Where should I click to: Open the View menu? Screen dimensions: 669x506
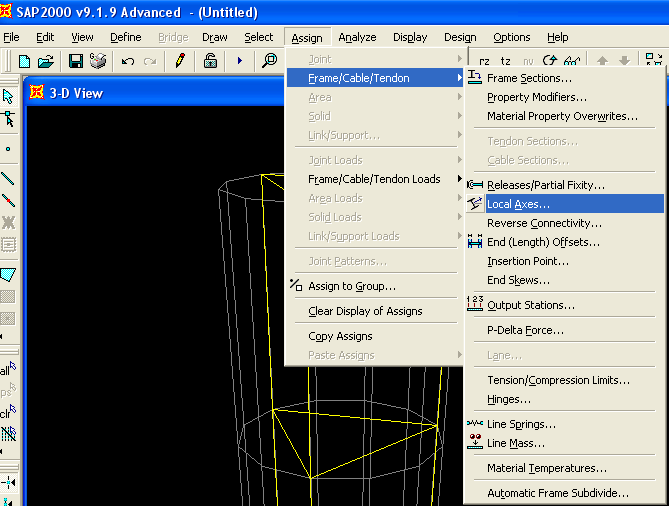pos(82,38)
